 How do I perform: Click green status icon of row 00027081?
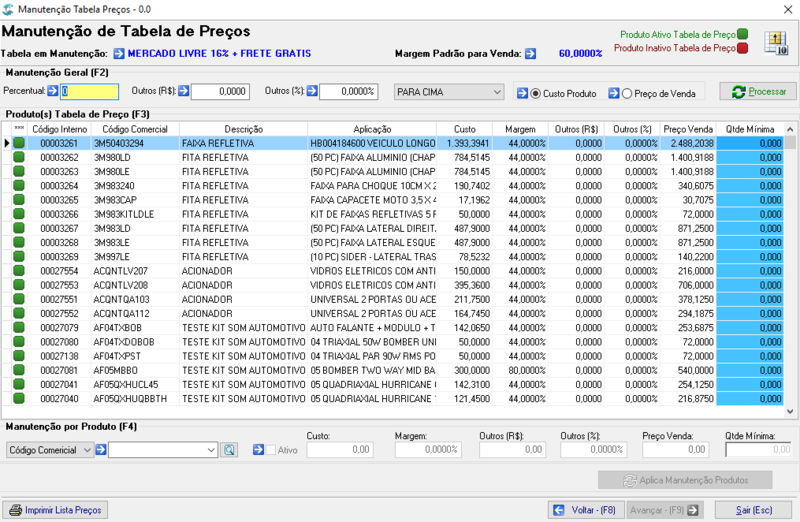pos(19,370)
